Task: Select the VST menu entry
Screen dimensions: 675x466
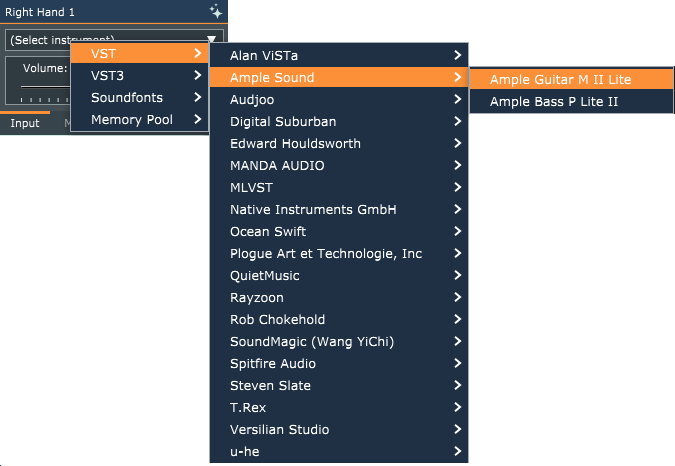Action: point(140,53)
